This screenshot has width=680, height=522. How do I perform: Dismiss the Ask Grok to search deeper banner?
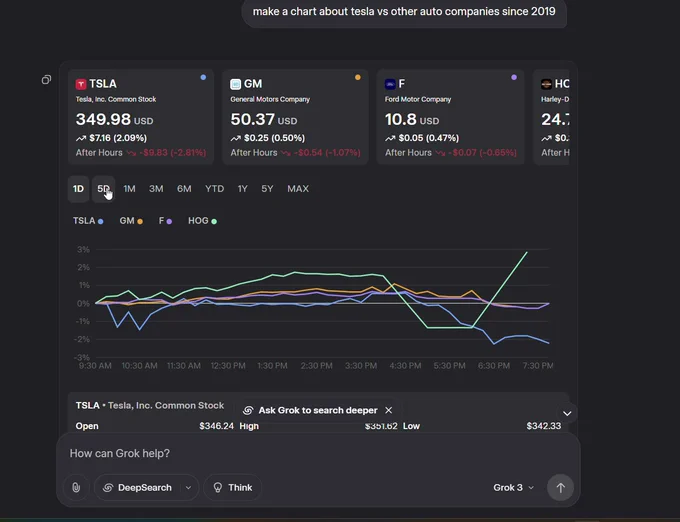[389, 410]
